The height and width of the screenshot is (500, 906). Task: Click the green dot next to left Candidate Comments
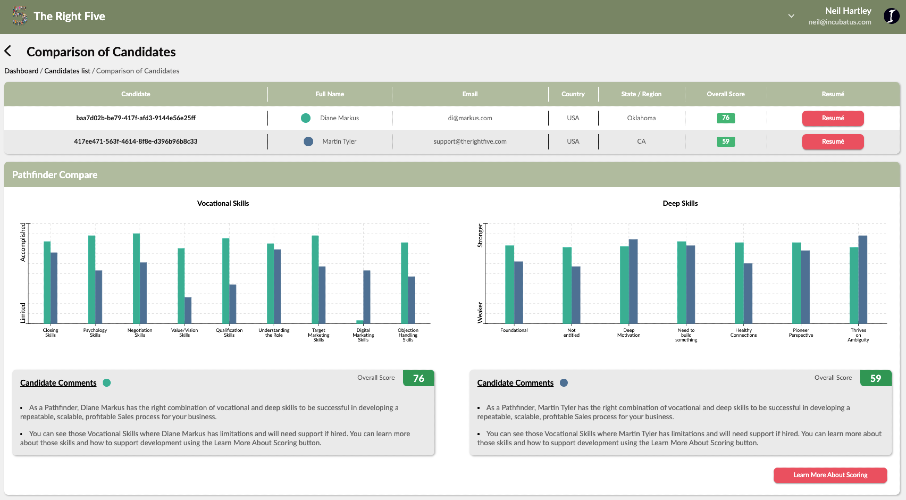pyautogui.click(x=106, y=383)
